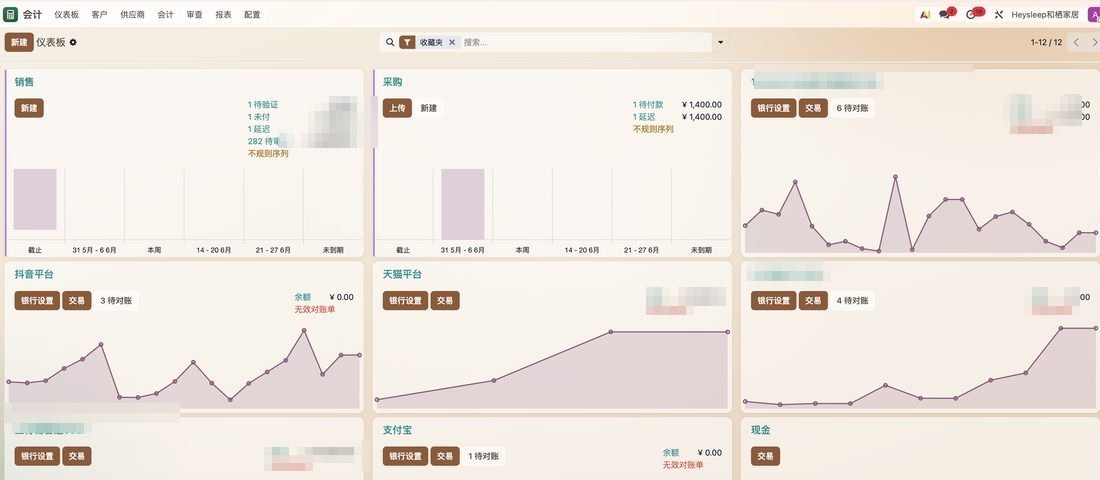Open the 配置 menu

point(252,14)
